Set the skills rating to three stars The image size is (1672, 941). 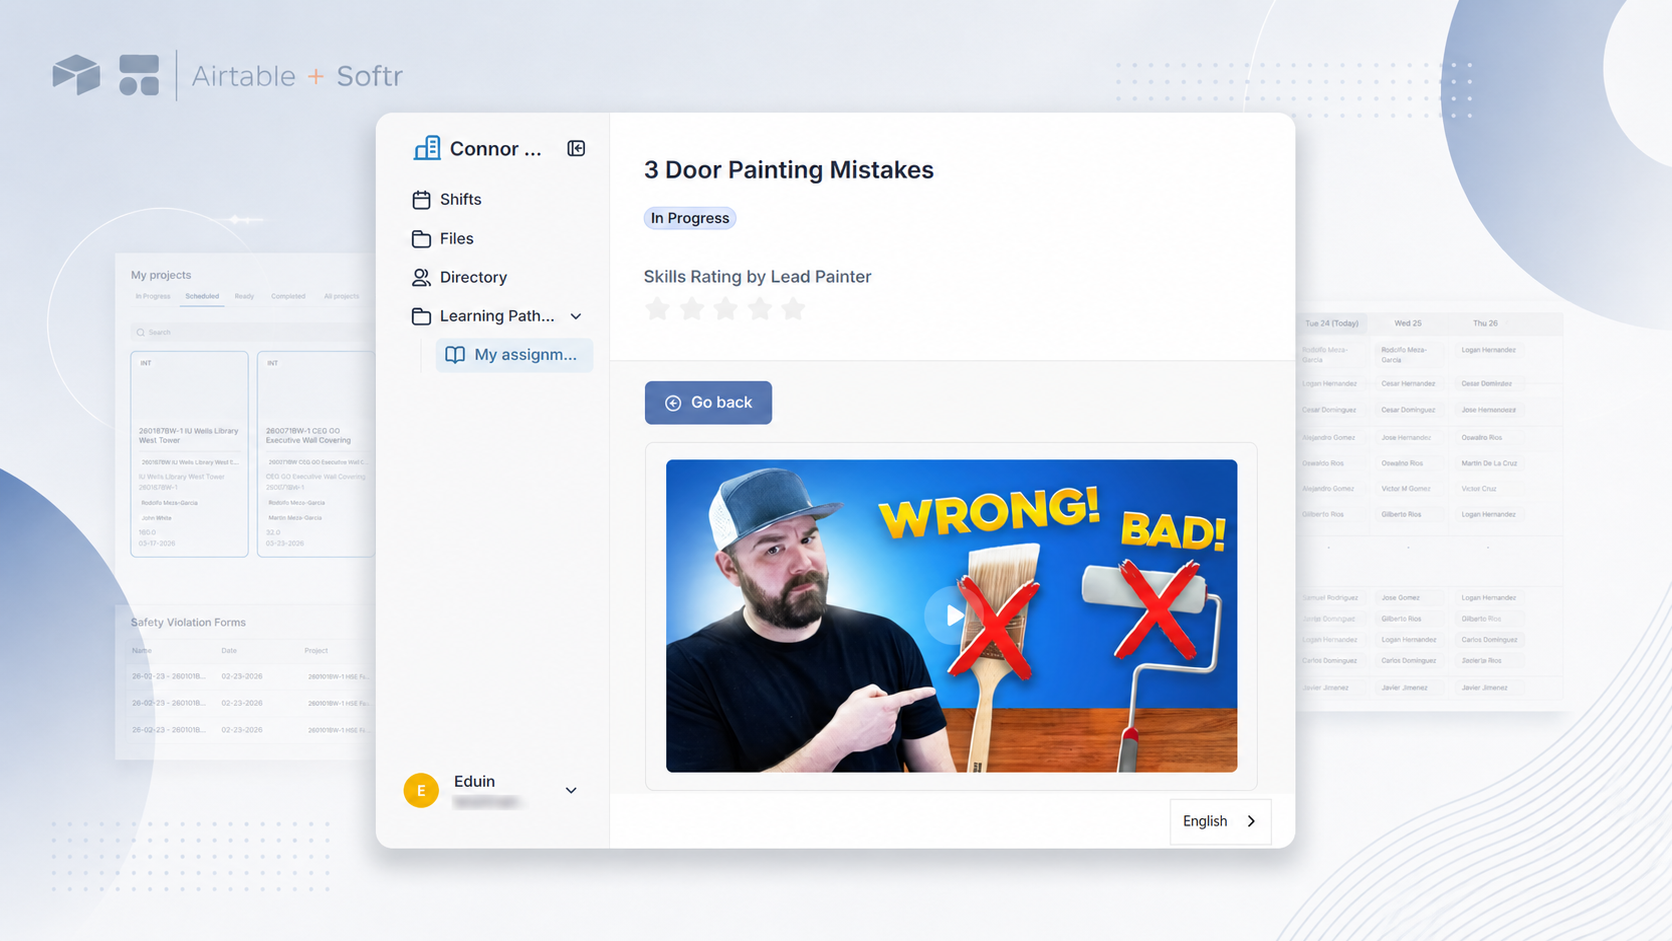click(725, 309)
